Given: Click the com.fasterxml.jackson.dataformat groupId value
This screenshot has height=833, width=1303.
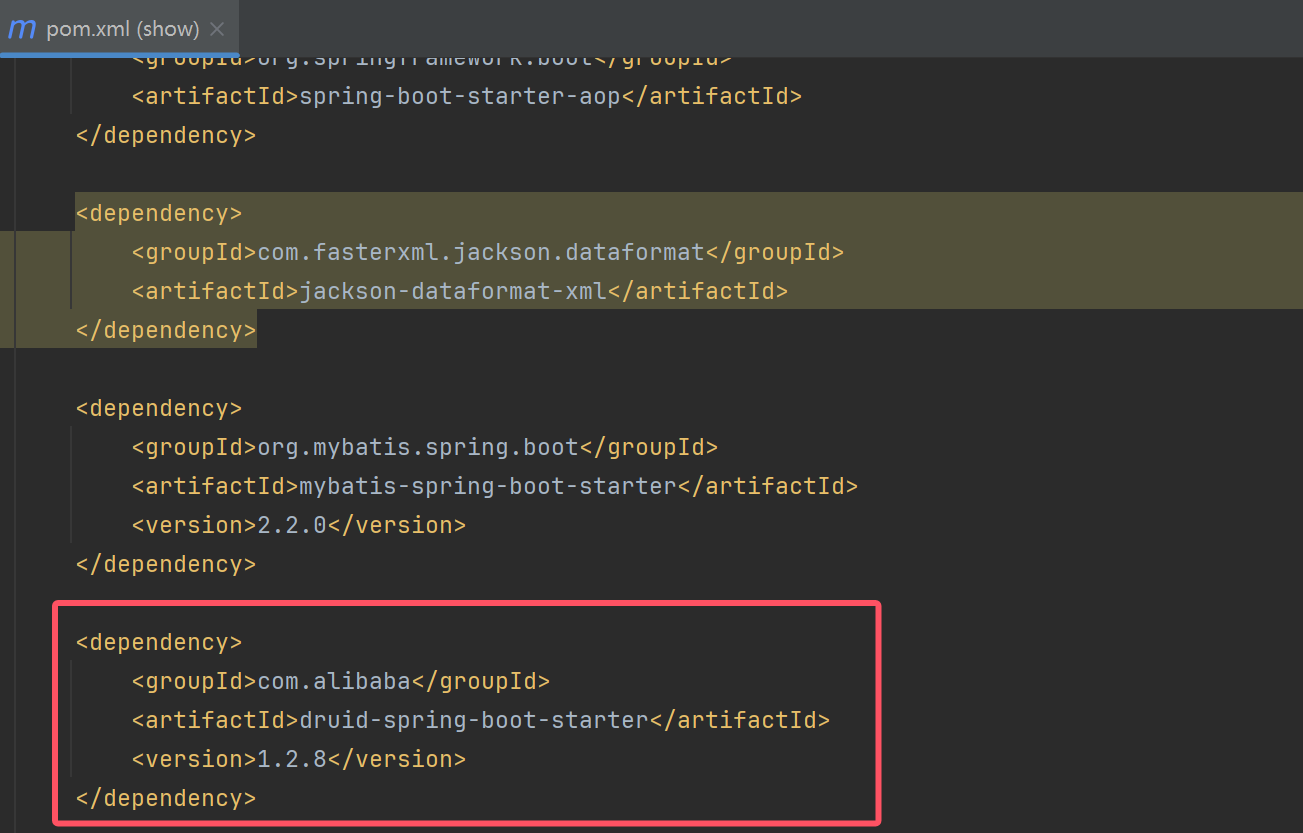Looking at the screenshot, I should 481,252.
